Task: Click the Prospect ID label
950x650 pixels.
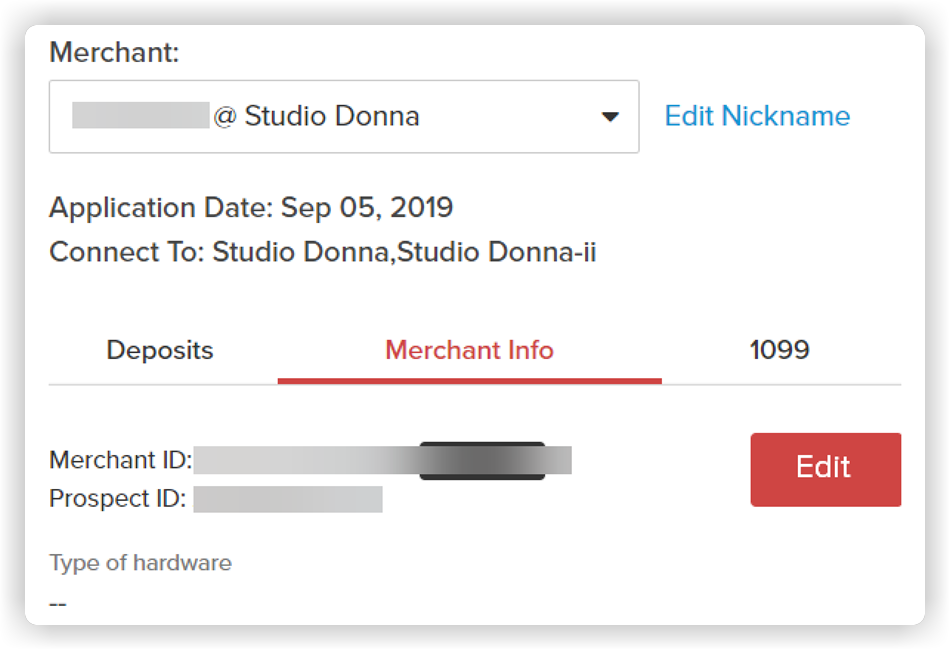Action: pyautogui.click(x=118, y=499)
